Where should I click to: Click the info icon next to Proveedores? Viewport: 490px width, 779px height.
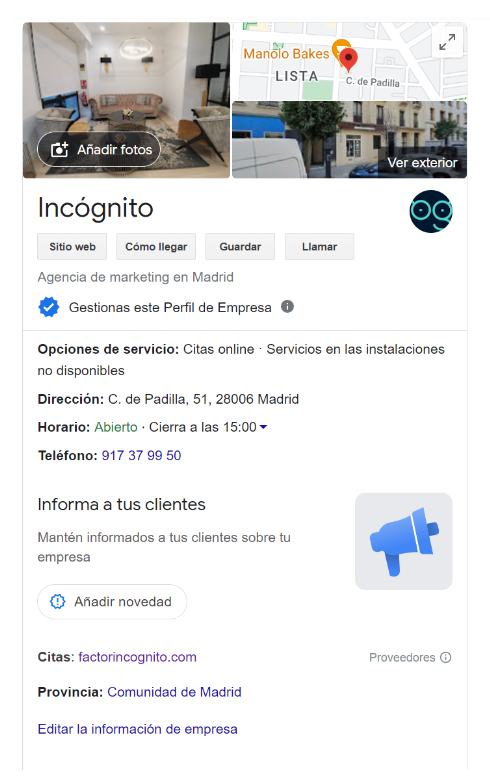pyautogui.click(x=446, y=657)
